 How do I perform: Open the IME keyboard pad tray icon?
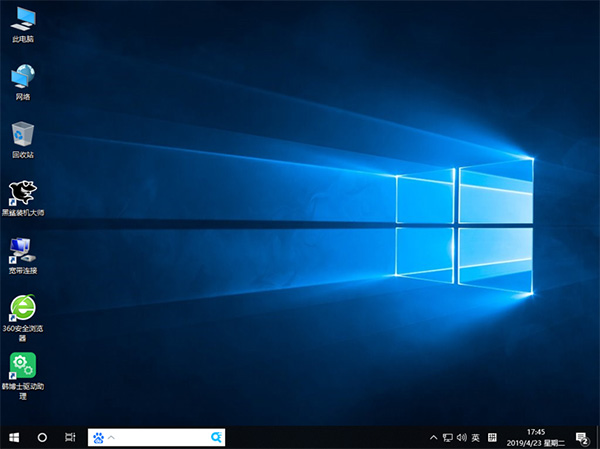coord(490,437)
